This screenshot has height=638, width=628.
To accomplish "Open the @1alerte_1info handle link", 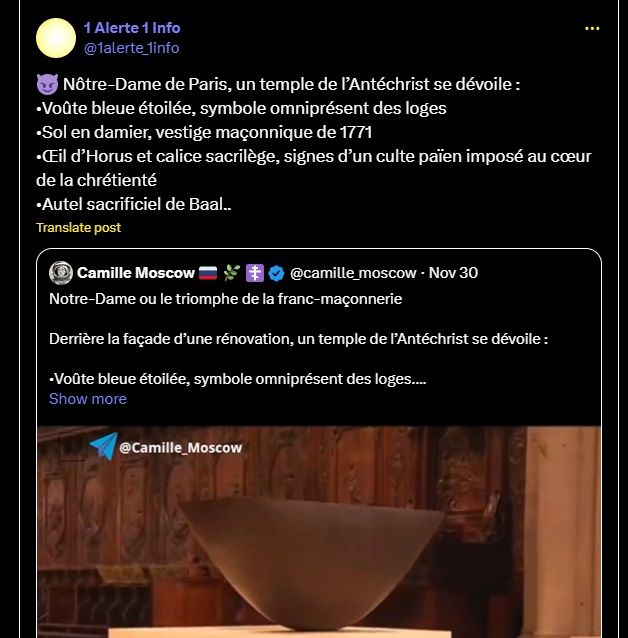I will [131, 48].
